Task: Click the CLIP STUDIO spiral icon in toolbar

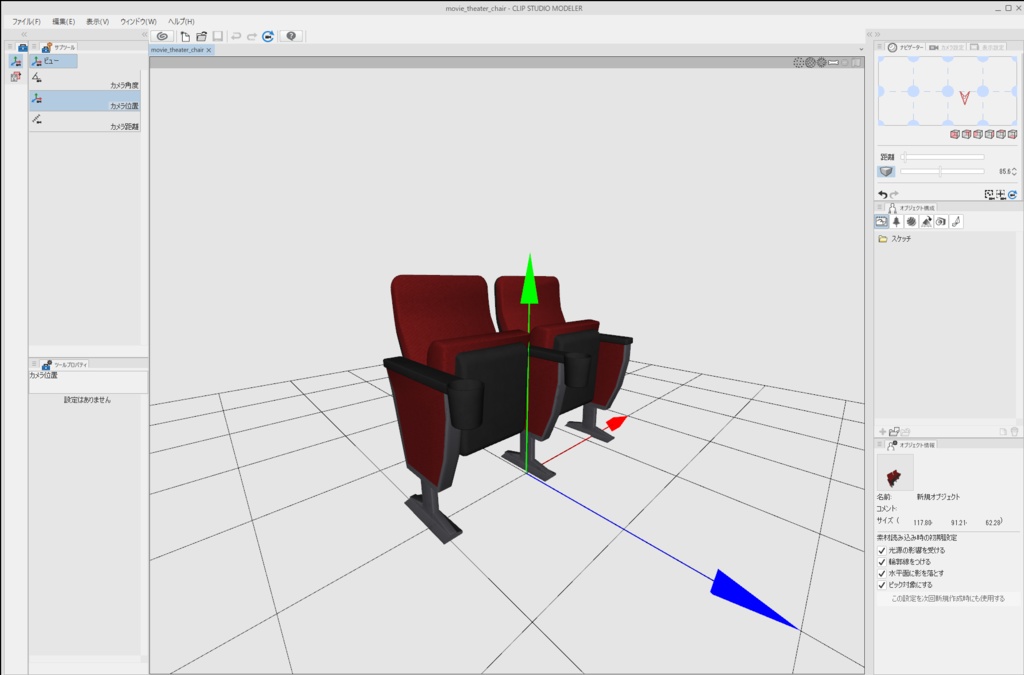Action: [x=163, y=37]
